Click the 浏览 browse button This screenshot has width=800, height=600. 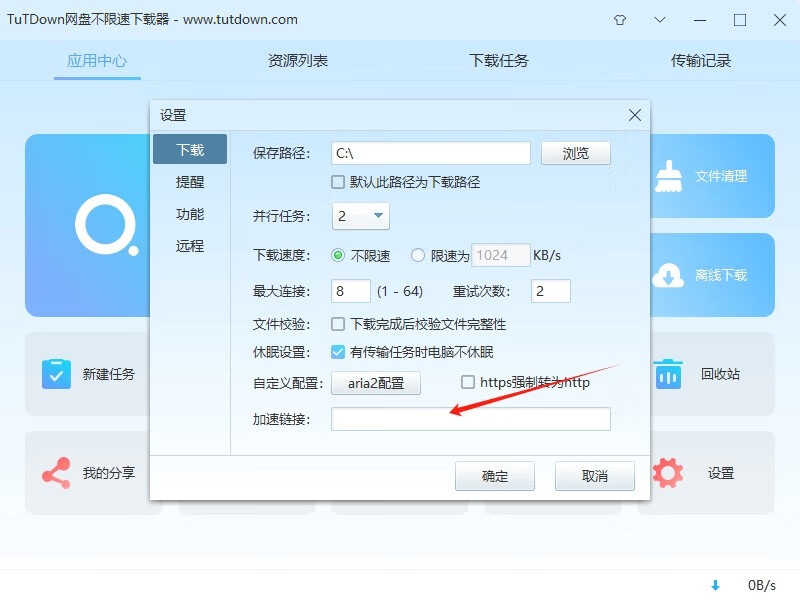click(x=576, y=153)
